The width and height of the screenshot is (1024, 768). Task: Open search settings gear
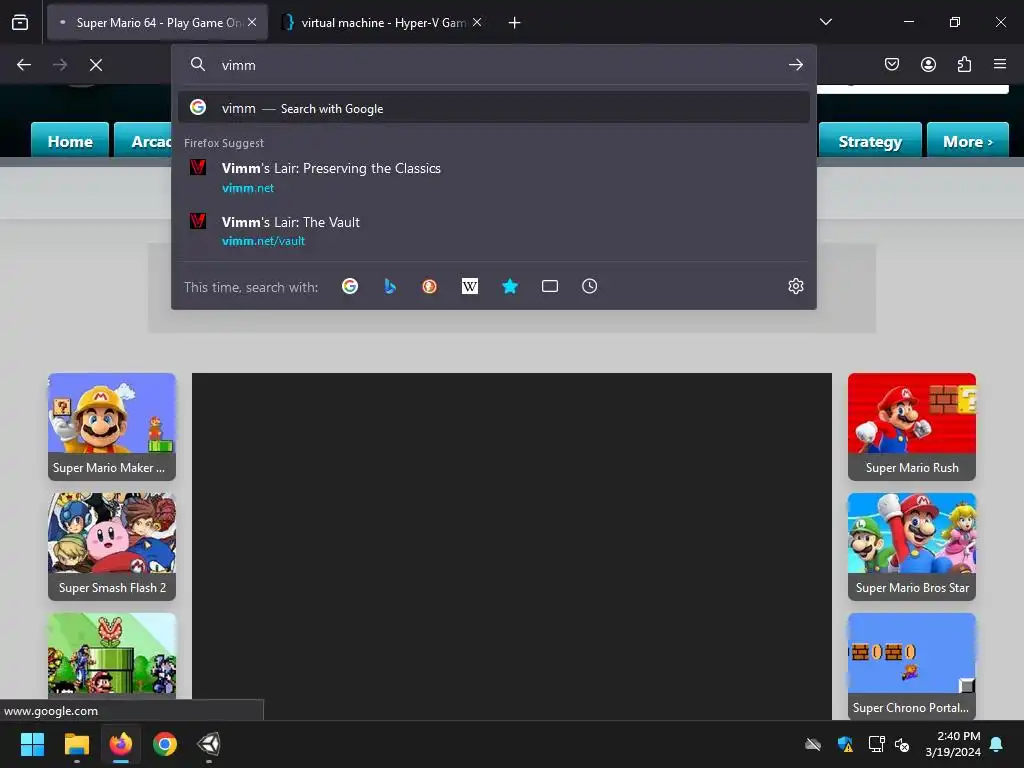coord(795,286)
